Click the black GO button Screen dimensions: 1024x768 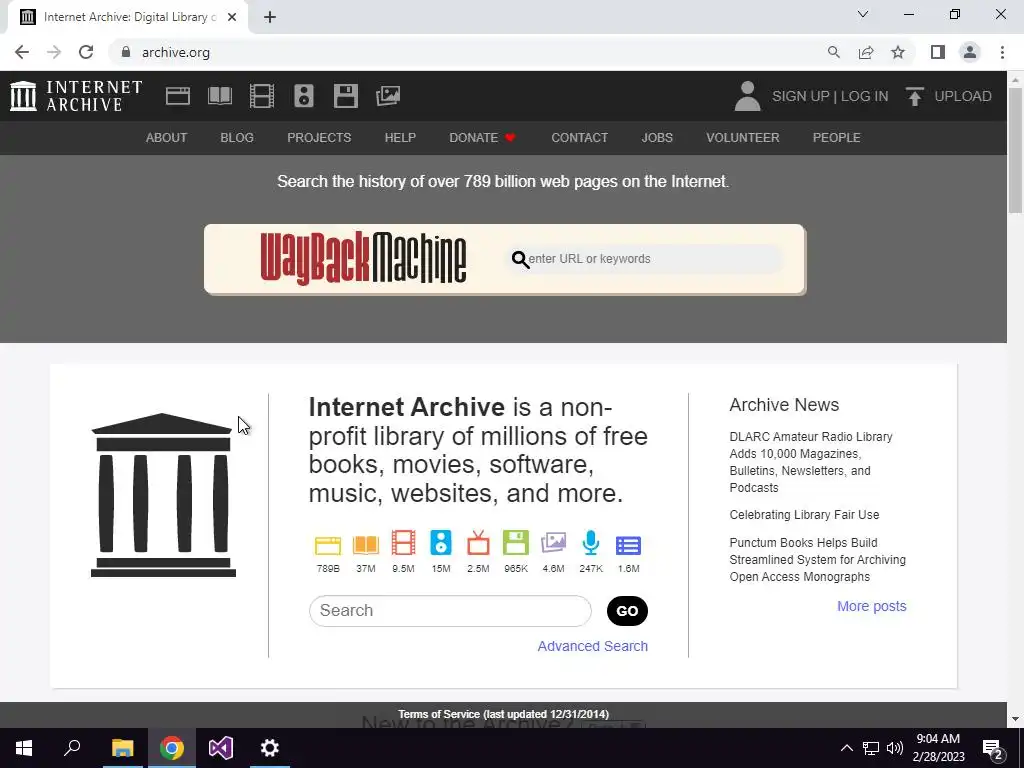tap(627, 611)
